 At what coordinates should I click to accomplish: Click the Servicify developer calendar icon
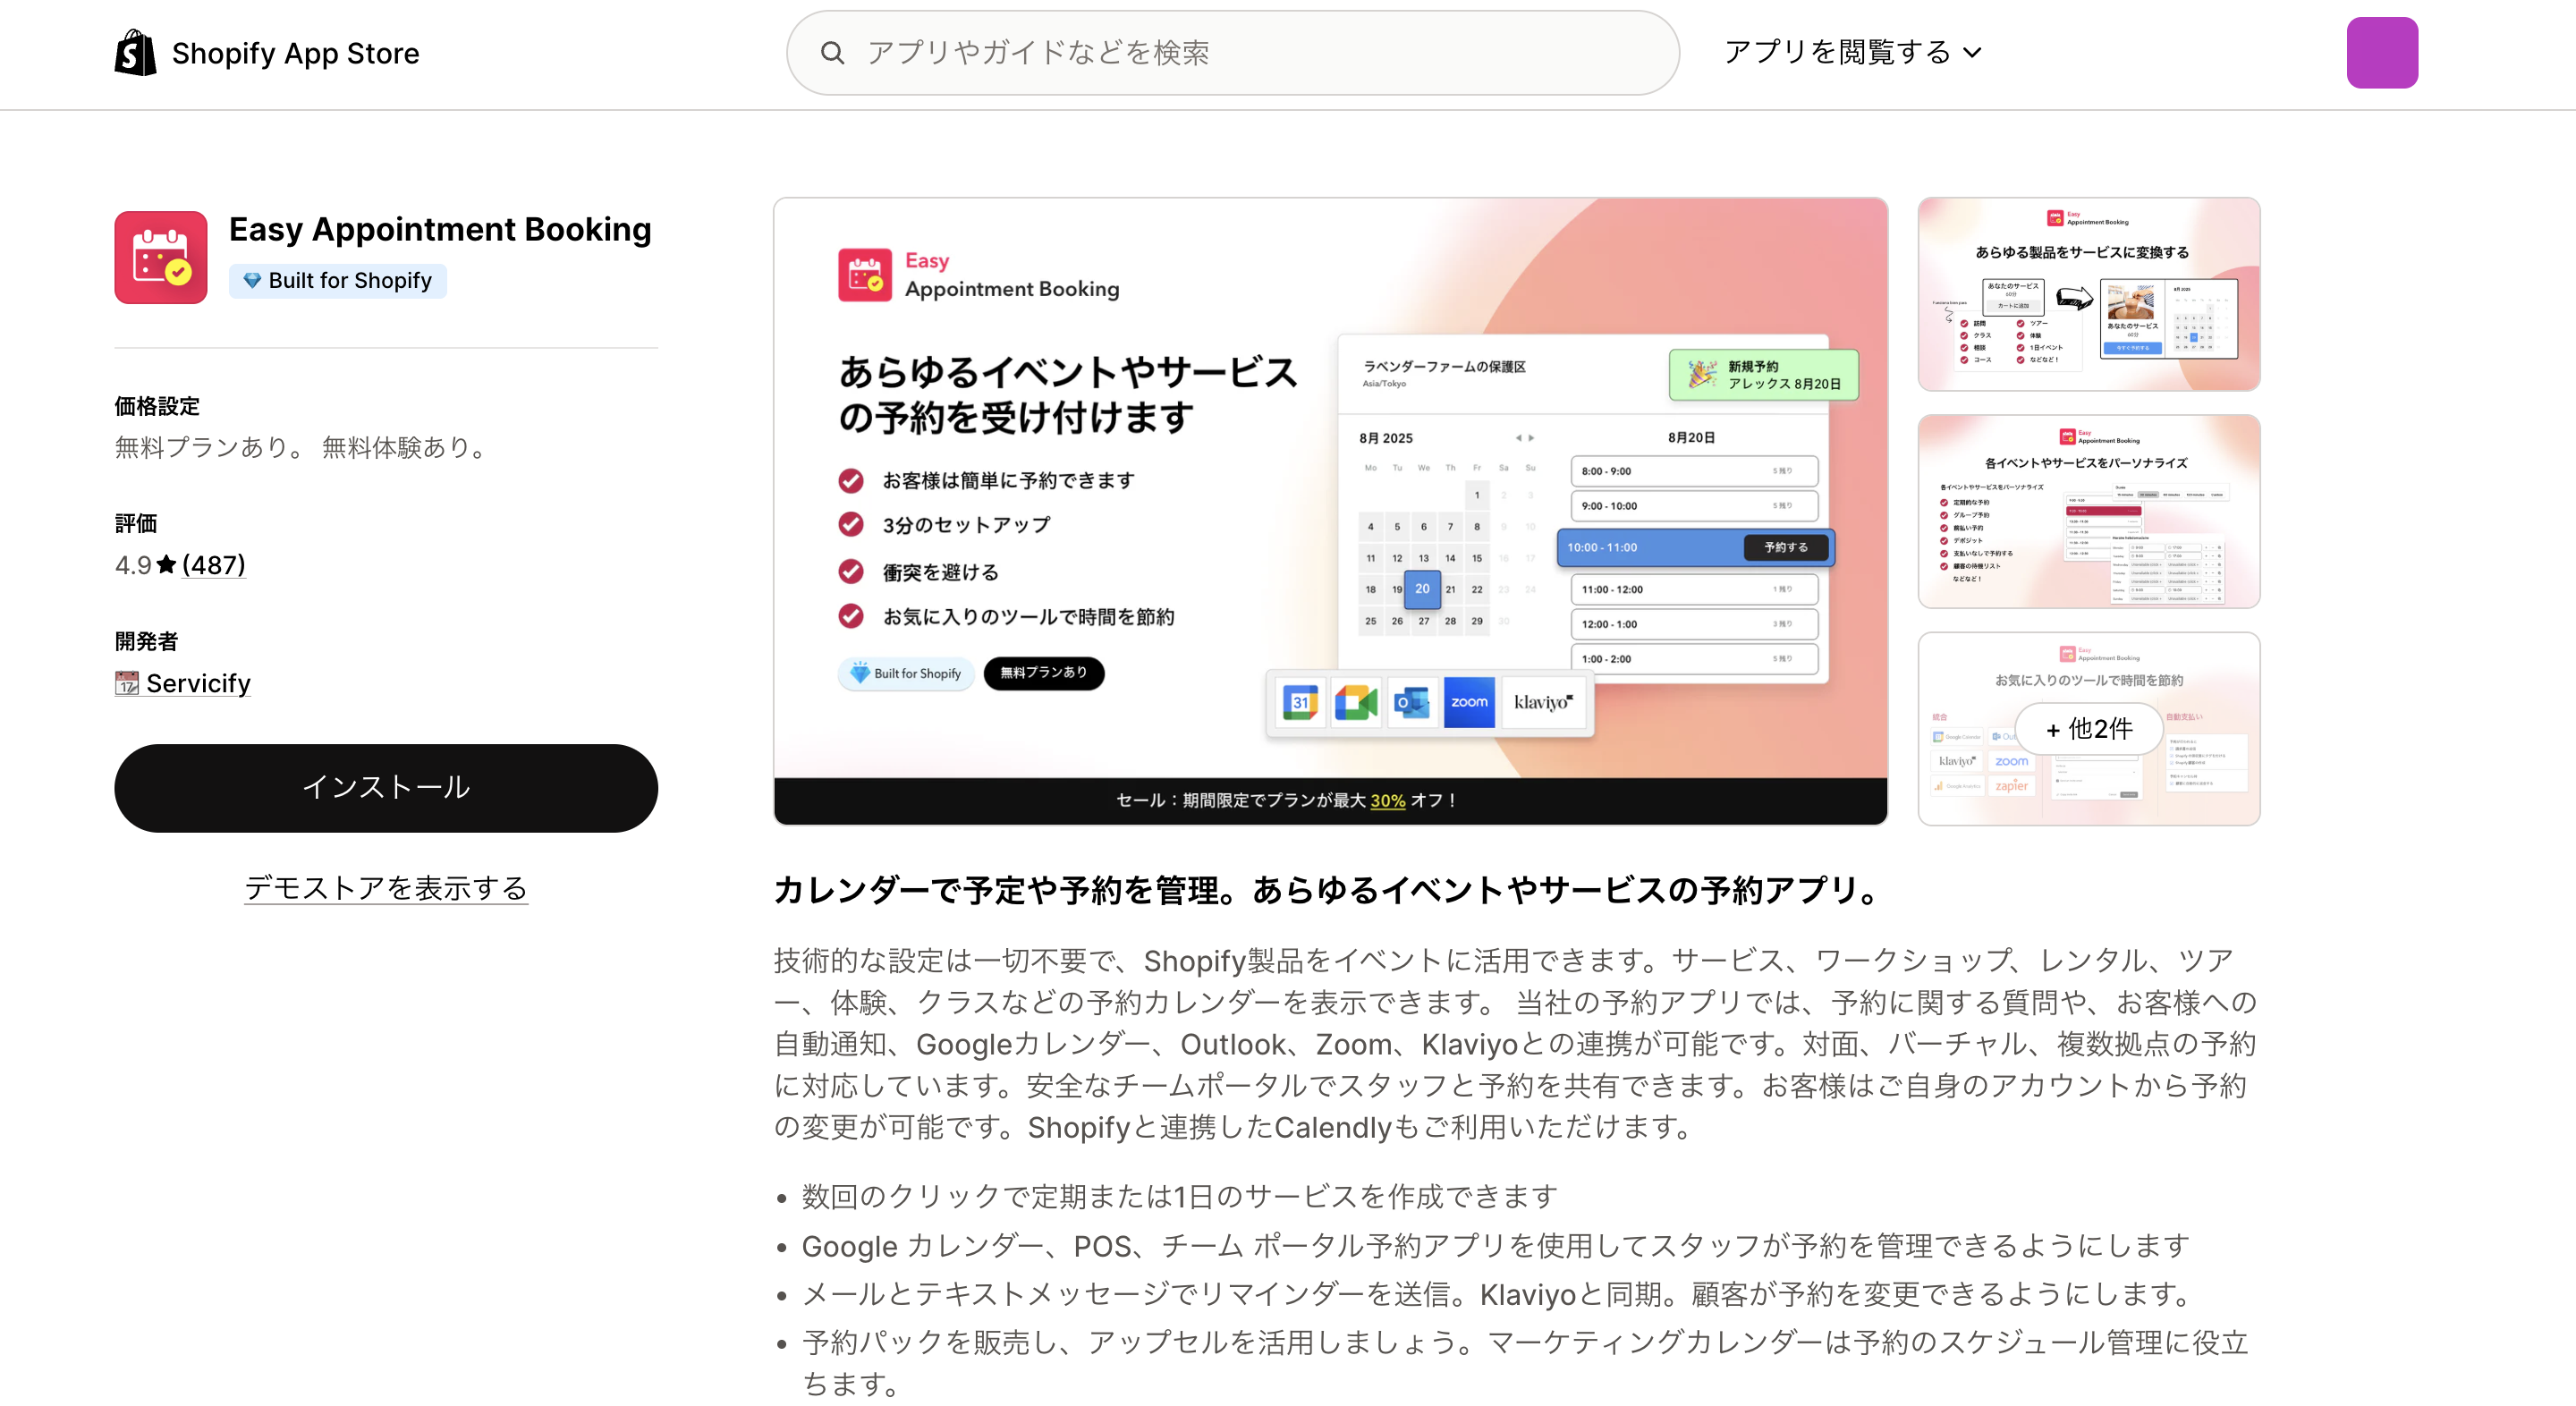127,683
